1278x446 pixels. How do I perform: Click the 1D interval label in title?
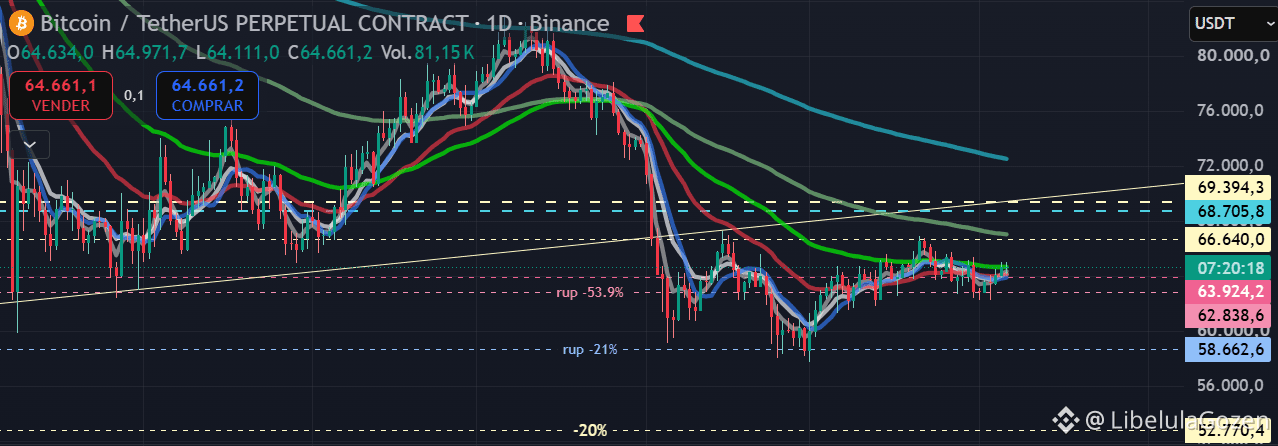point(501,23)
